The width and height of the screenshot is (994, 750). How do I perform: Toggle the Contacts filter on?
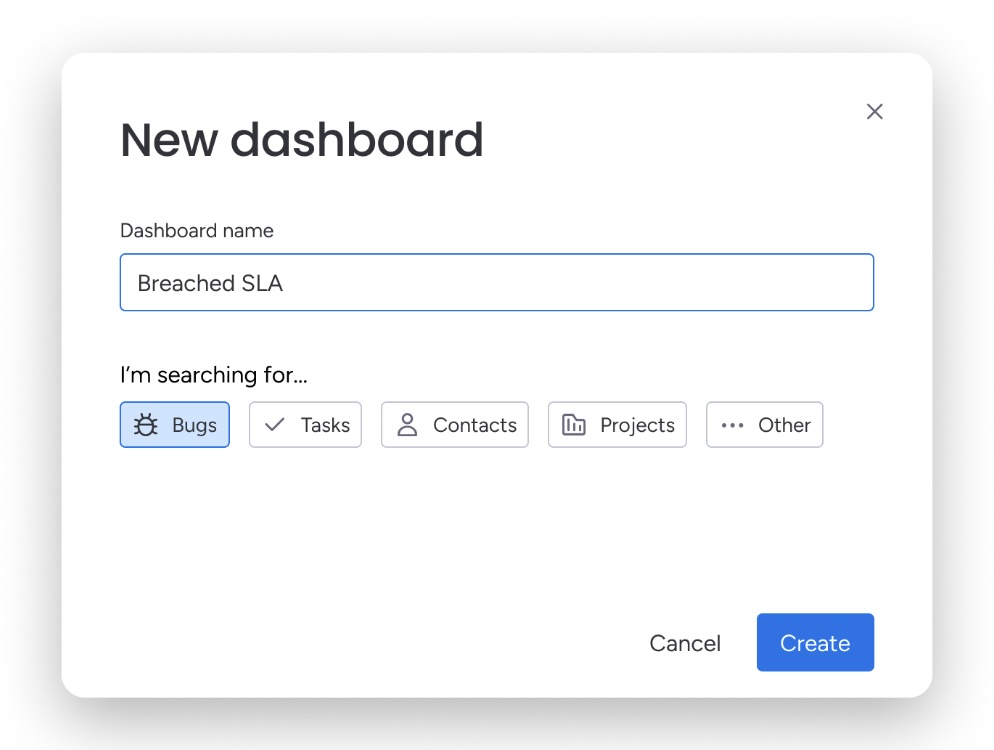[x=454, y=424]
